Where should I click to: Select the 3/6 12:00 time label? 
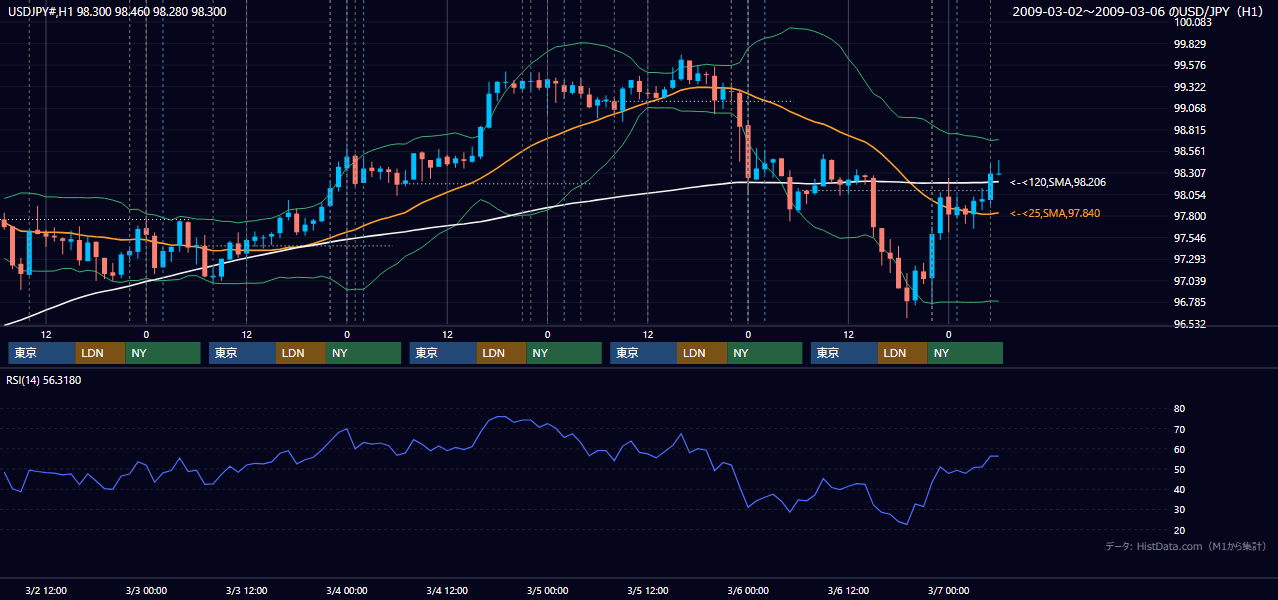(848, 591)
